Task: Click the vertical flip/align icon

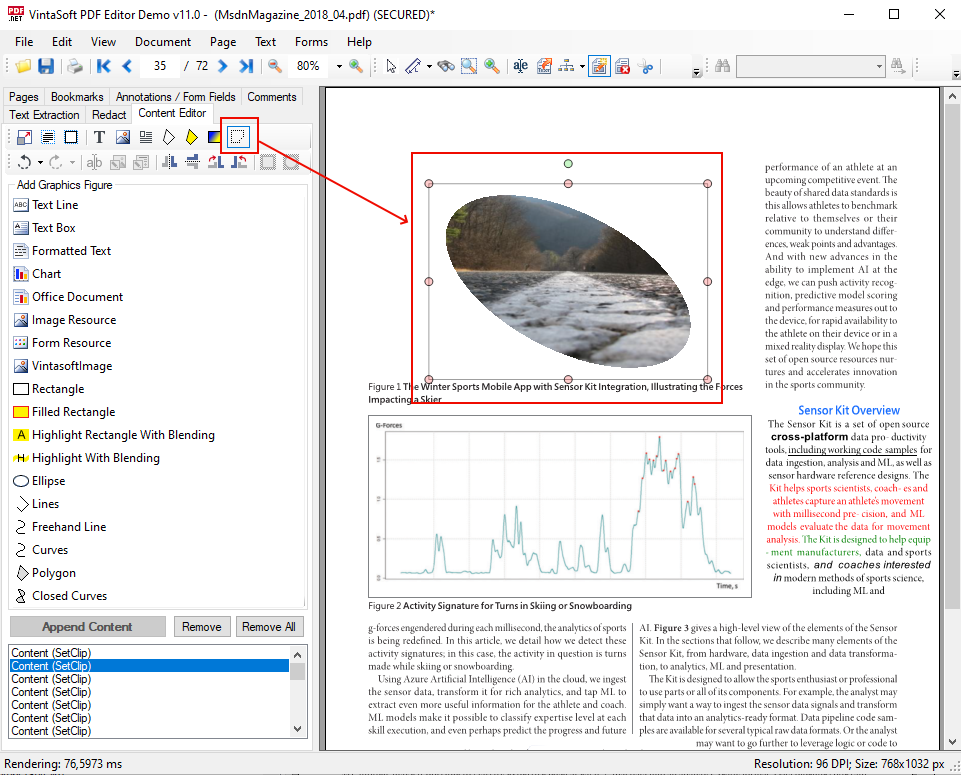Action: click(x=192, y=162)
